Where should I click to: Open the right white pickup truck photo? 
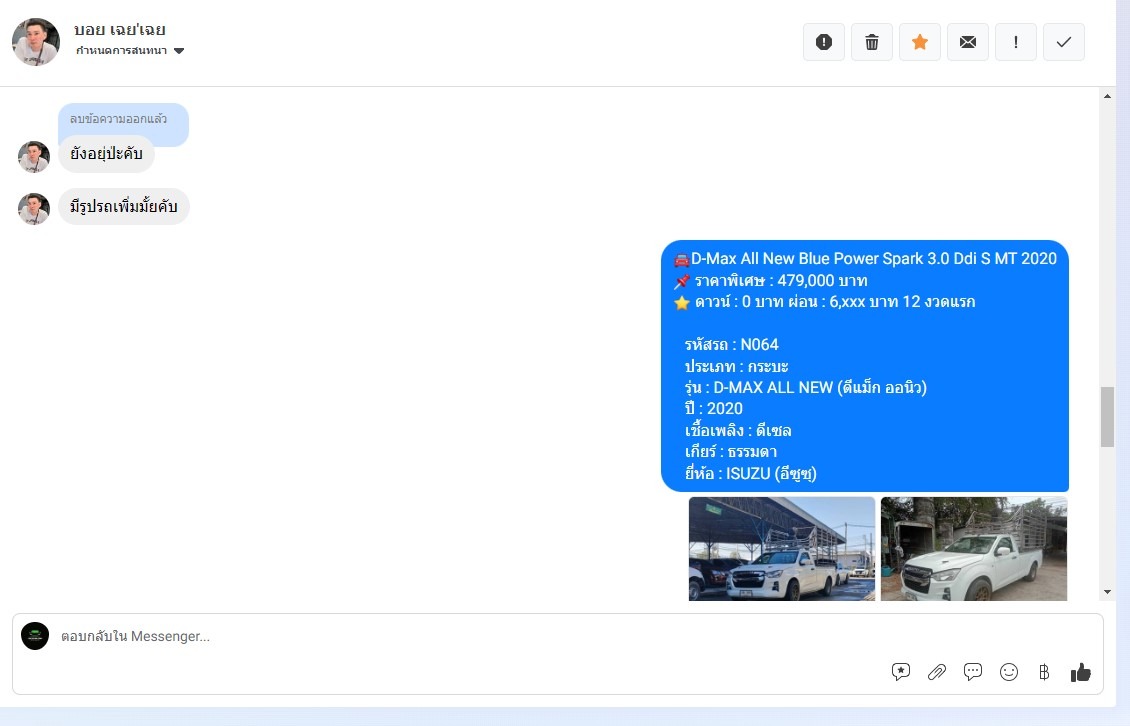[974, 549]
